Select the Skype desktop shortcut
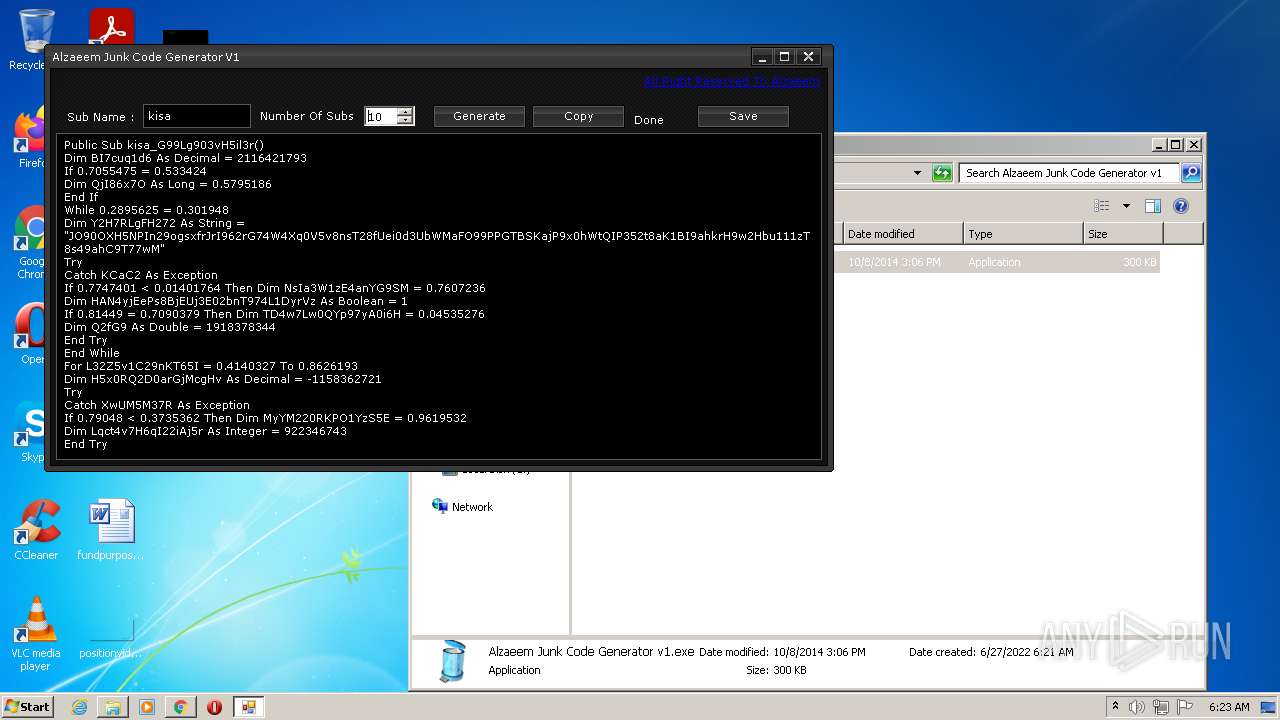1280x720 pixels. (30, 433)
